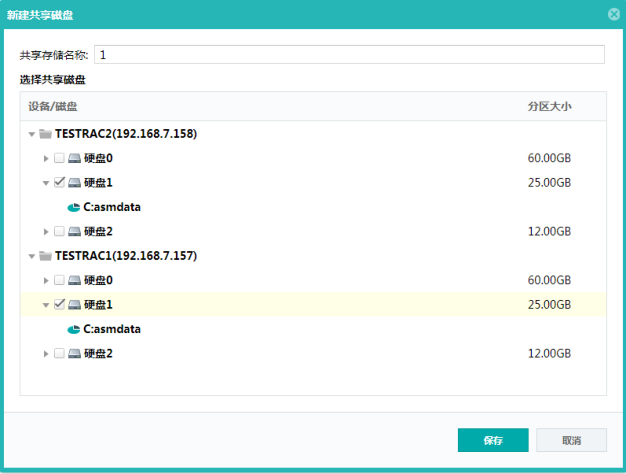Click the 取消 button
The image size is (626, 474).
[571, 440]
